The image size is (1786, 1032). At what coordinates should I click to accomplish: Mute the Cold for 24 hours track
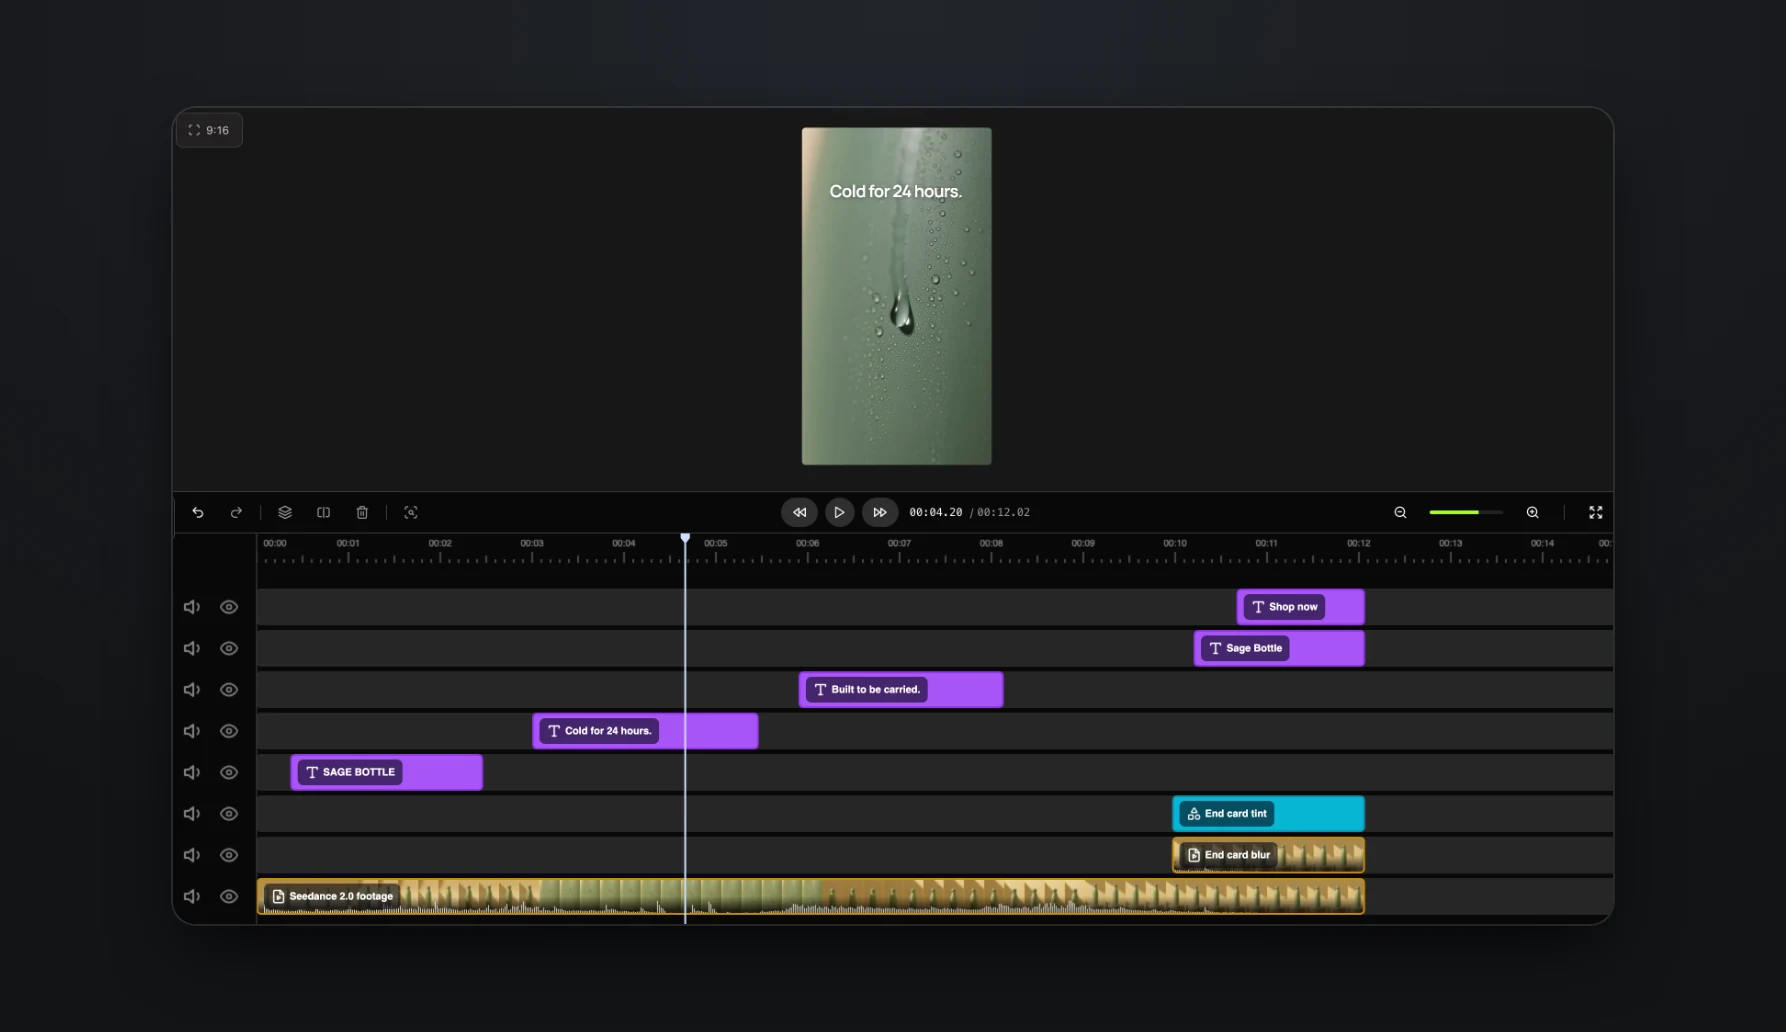point(192,731)
